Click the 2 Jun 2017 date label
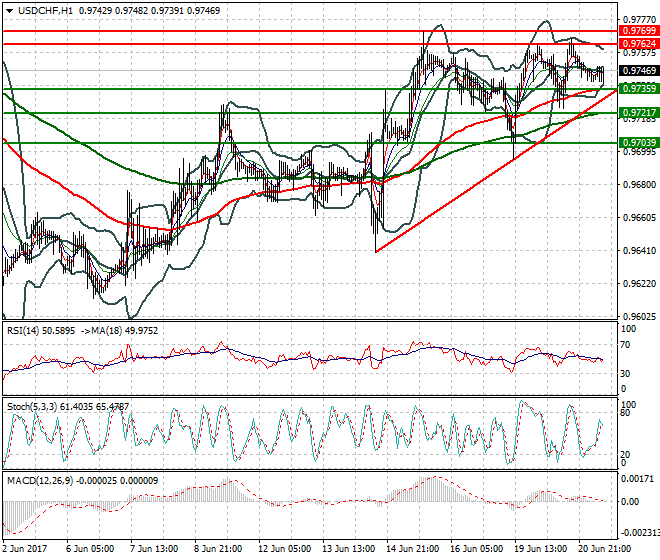660x560 pixels. pos(24,549)
